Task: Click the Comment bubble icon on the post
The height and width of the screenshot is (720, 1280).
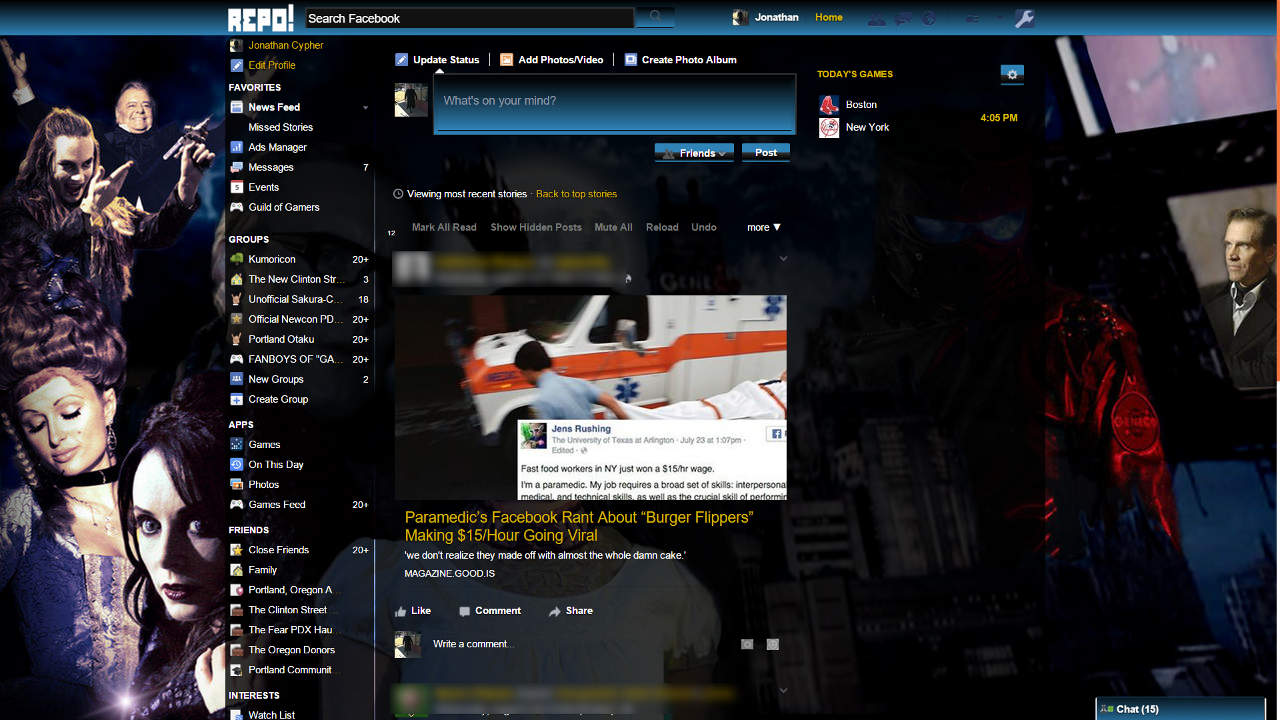Action: 464,611
